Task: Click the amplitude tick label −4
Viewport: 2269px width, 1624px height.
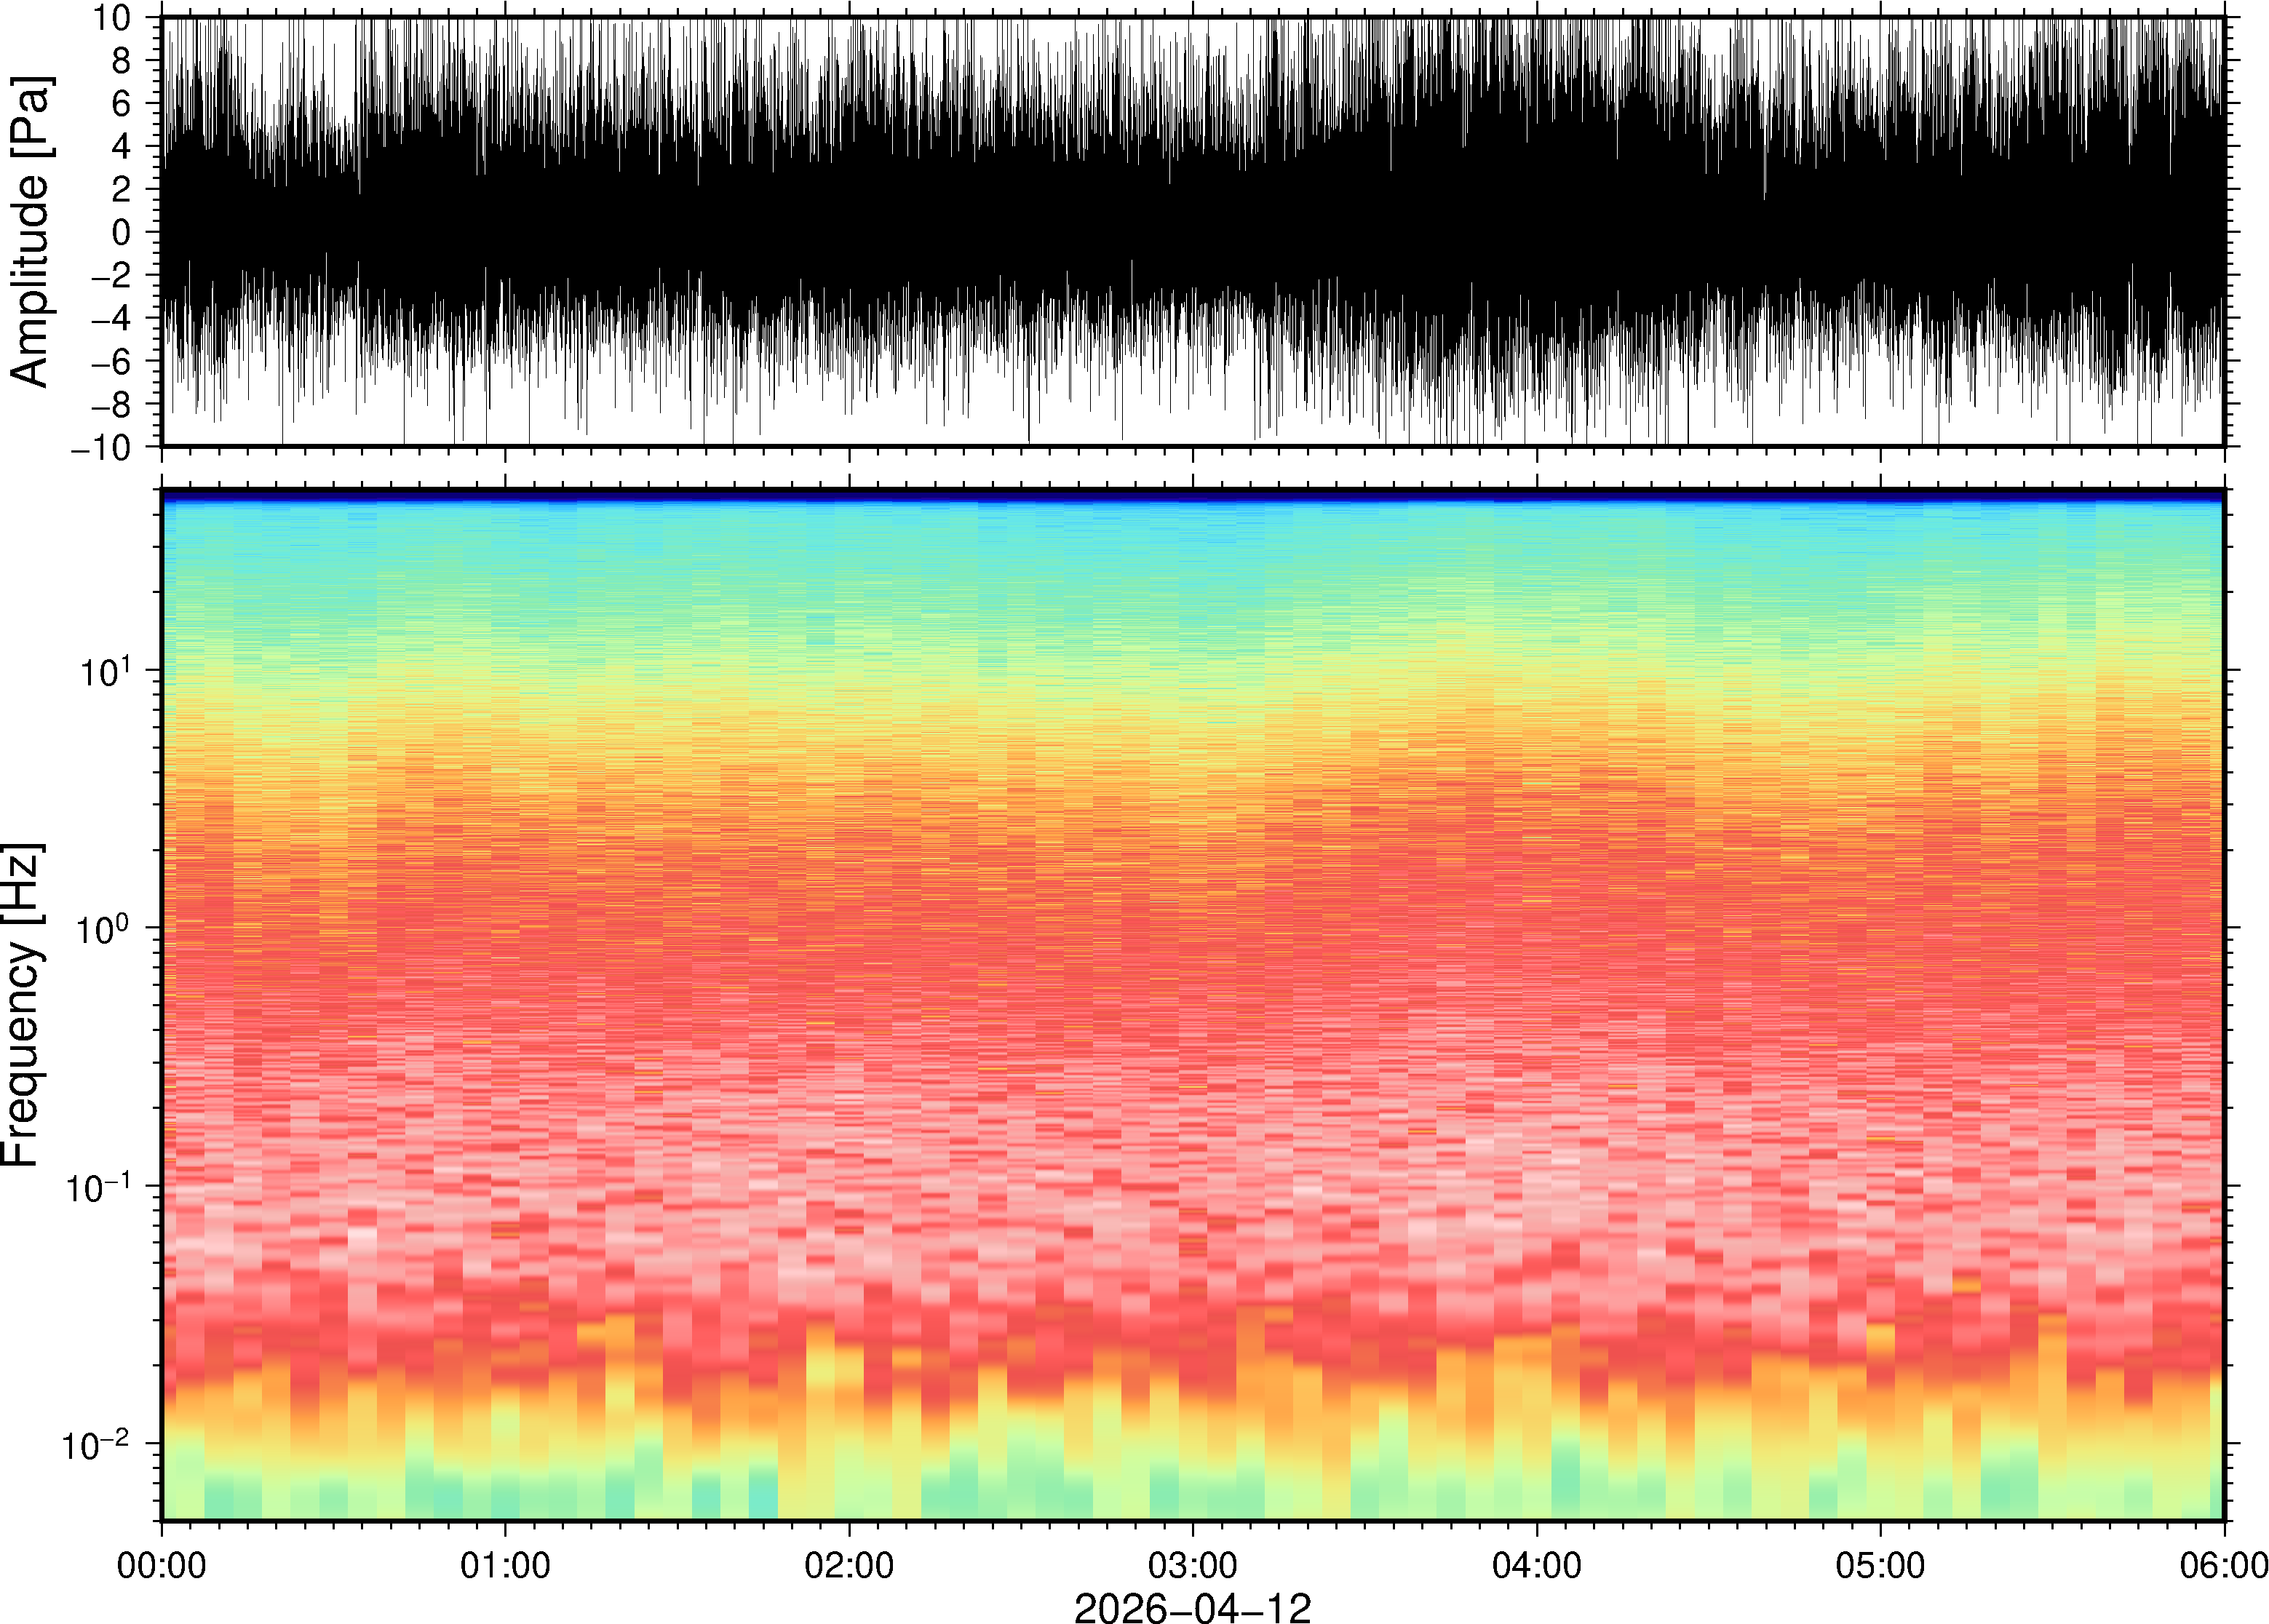Action: [110, 318]
